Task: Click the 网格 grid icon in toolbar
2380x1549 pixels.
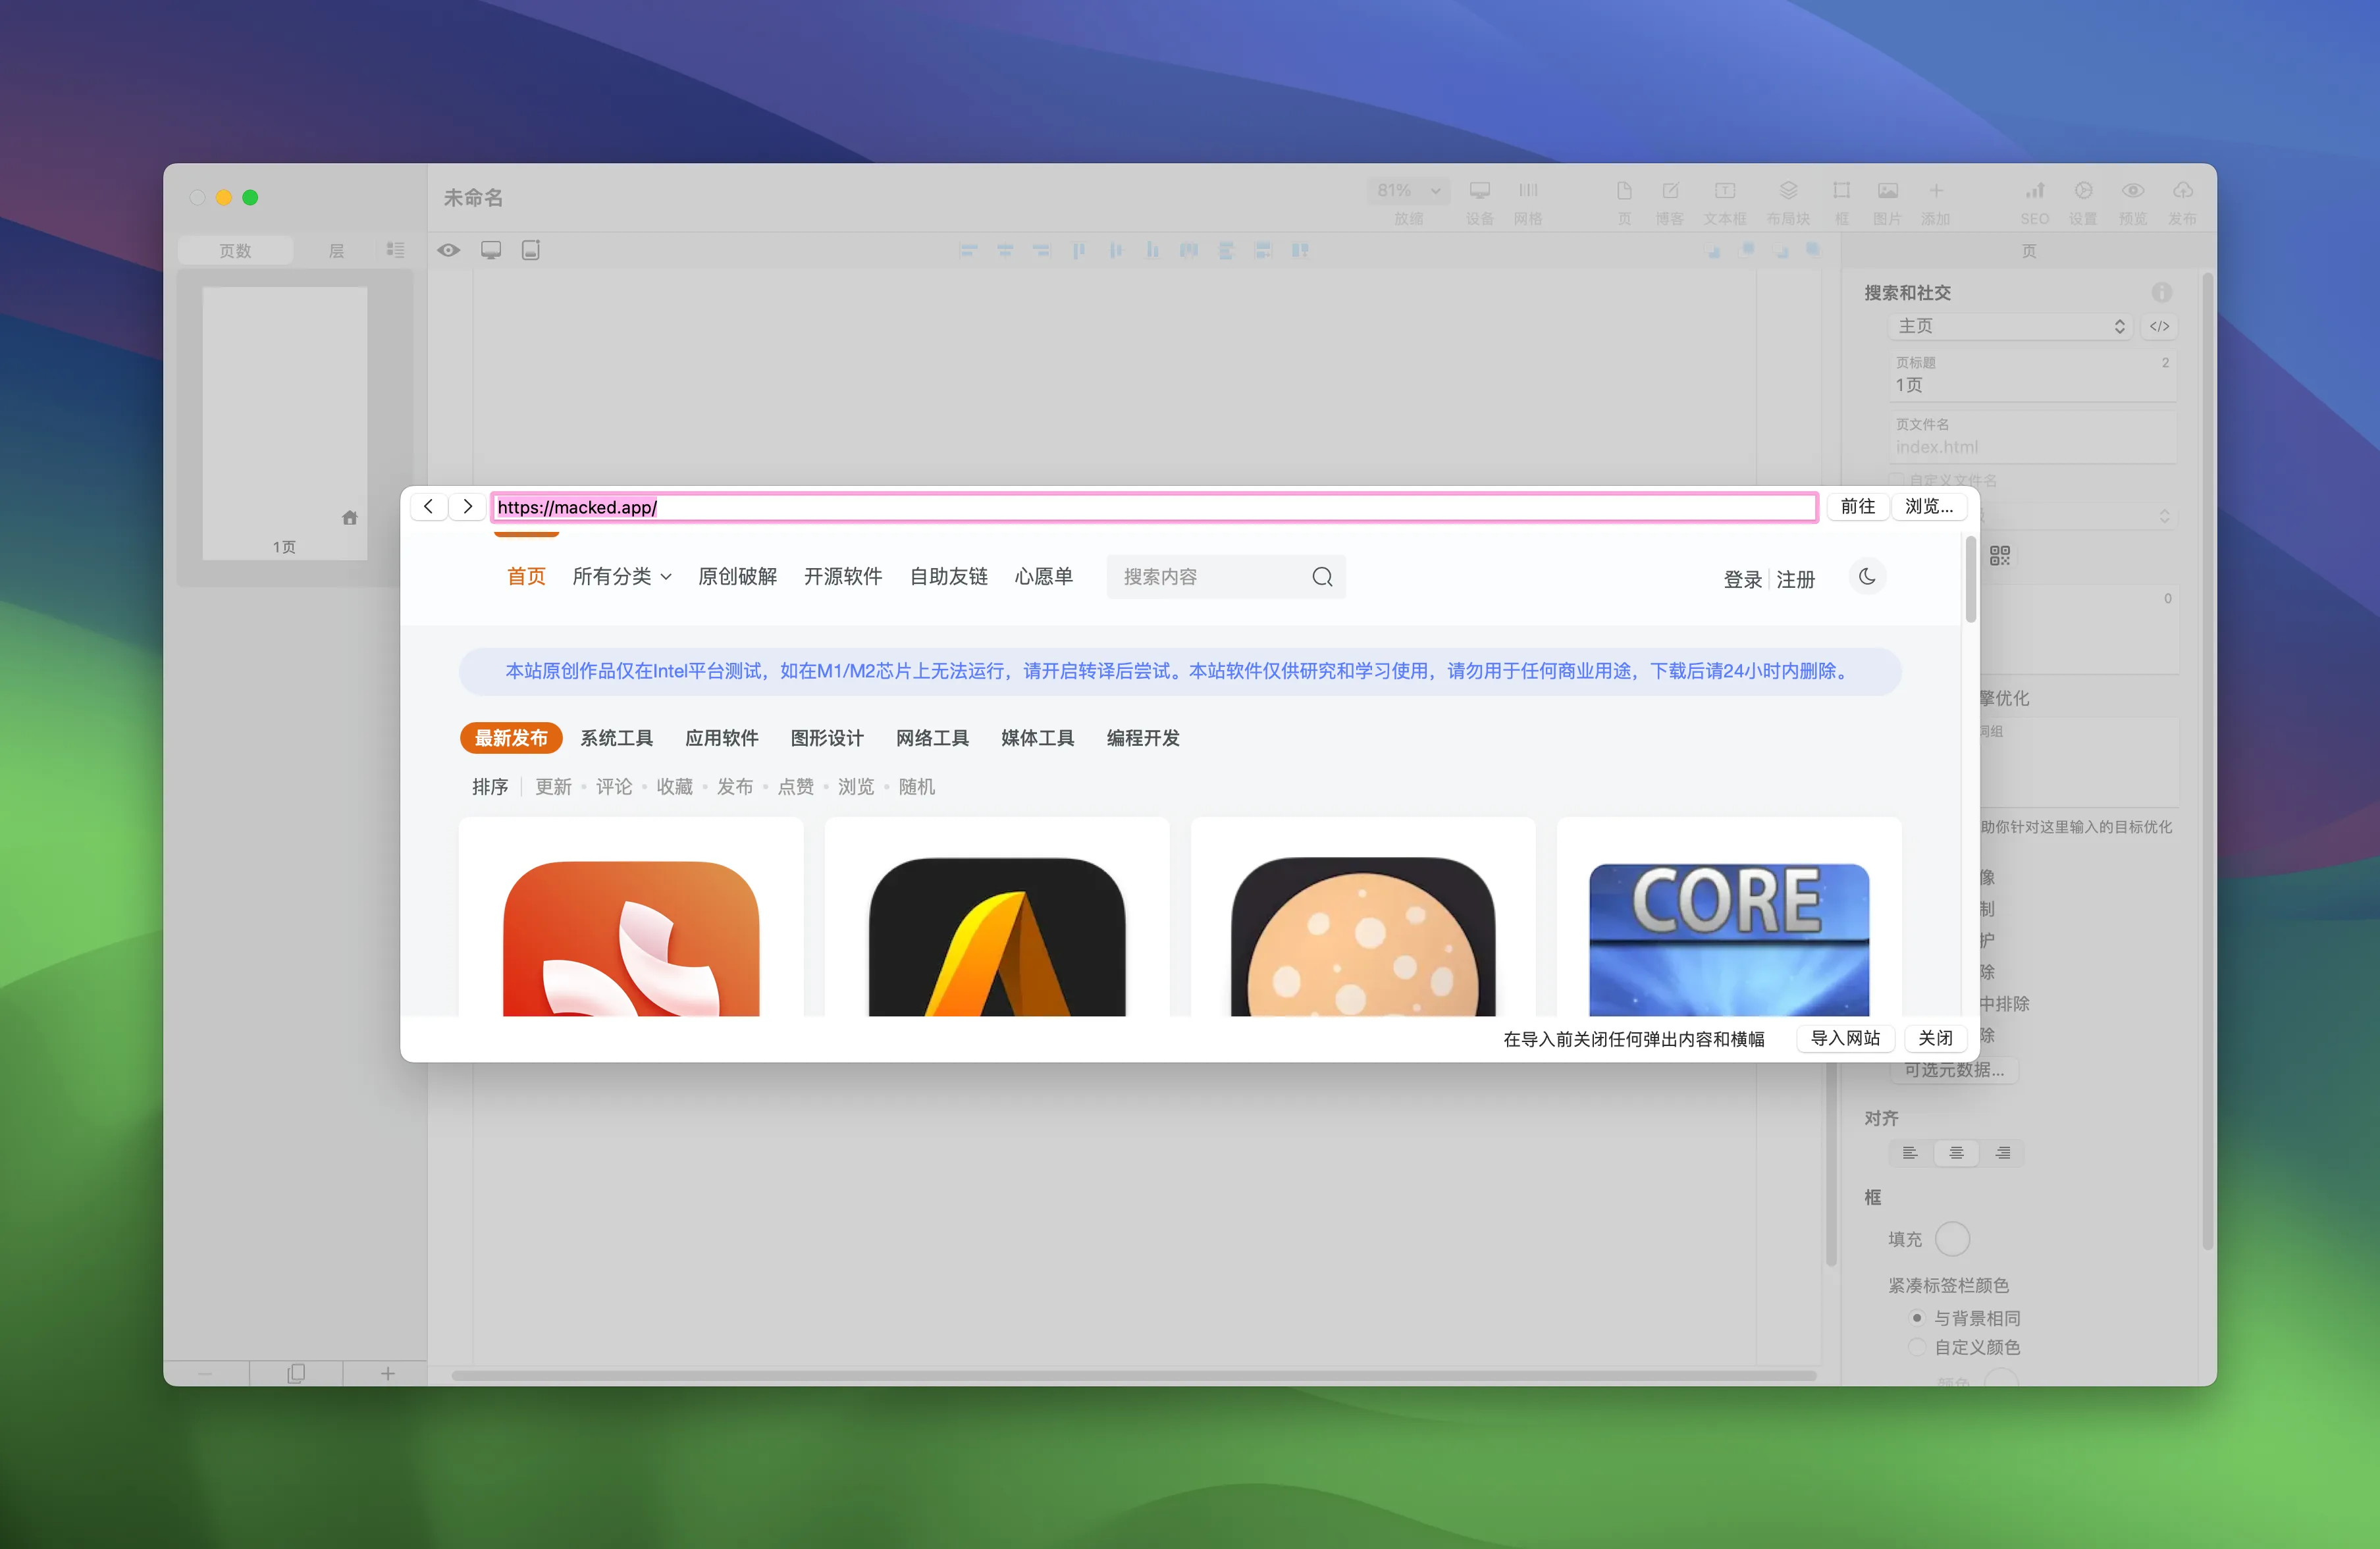Action: point(1528,190)
